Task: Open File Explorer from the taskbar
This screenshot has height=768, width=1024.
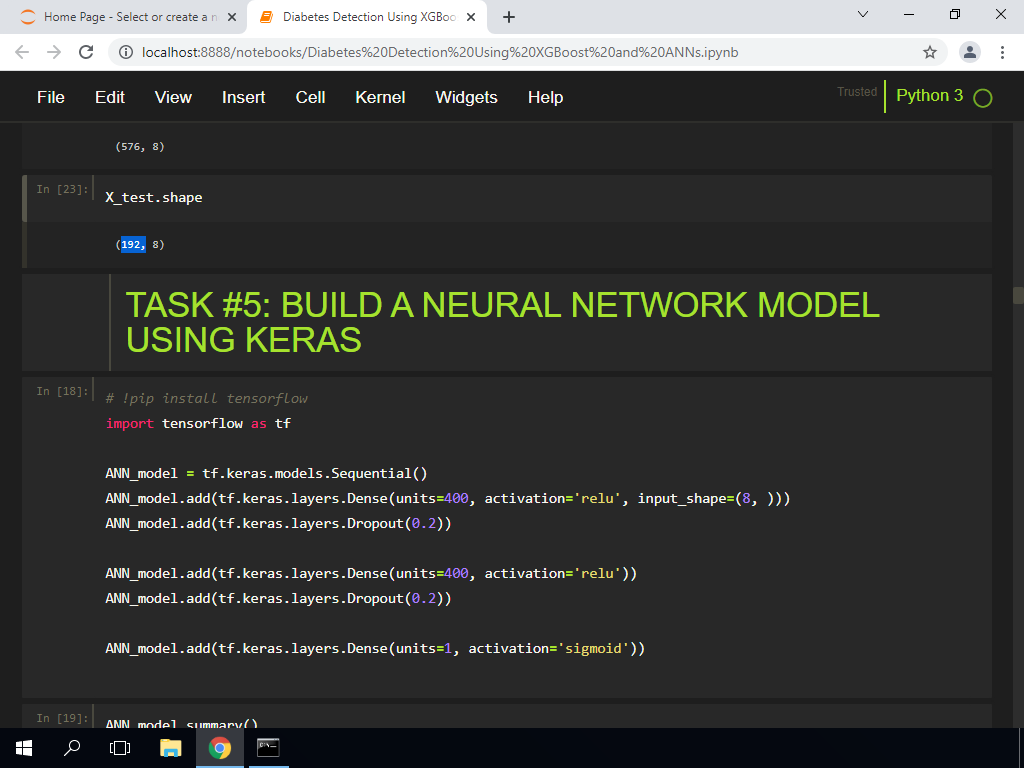Action: click(171, 747)
